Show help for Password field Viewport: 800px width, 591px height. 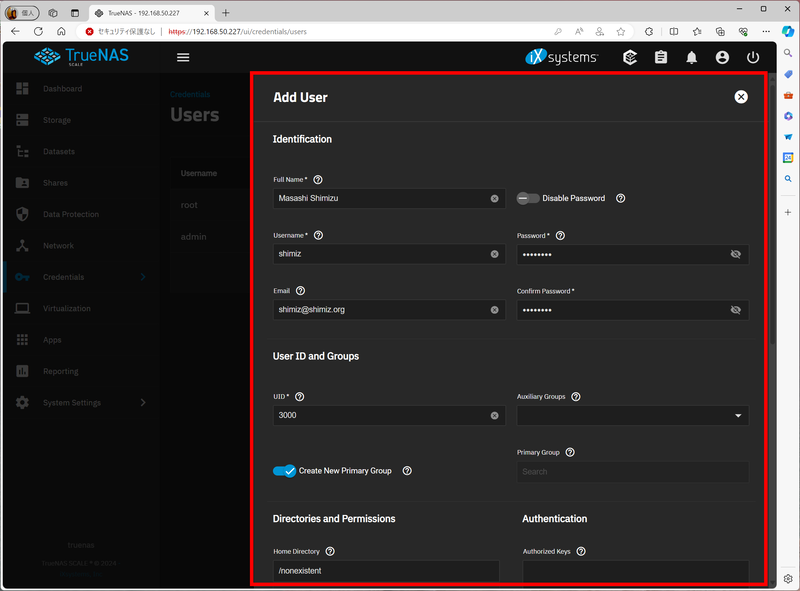click(x=560, y=235)
